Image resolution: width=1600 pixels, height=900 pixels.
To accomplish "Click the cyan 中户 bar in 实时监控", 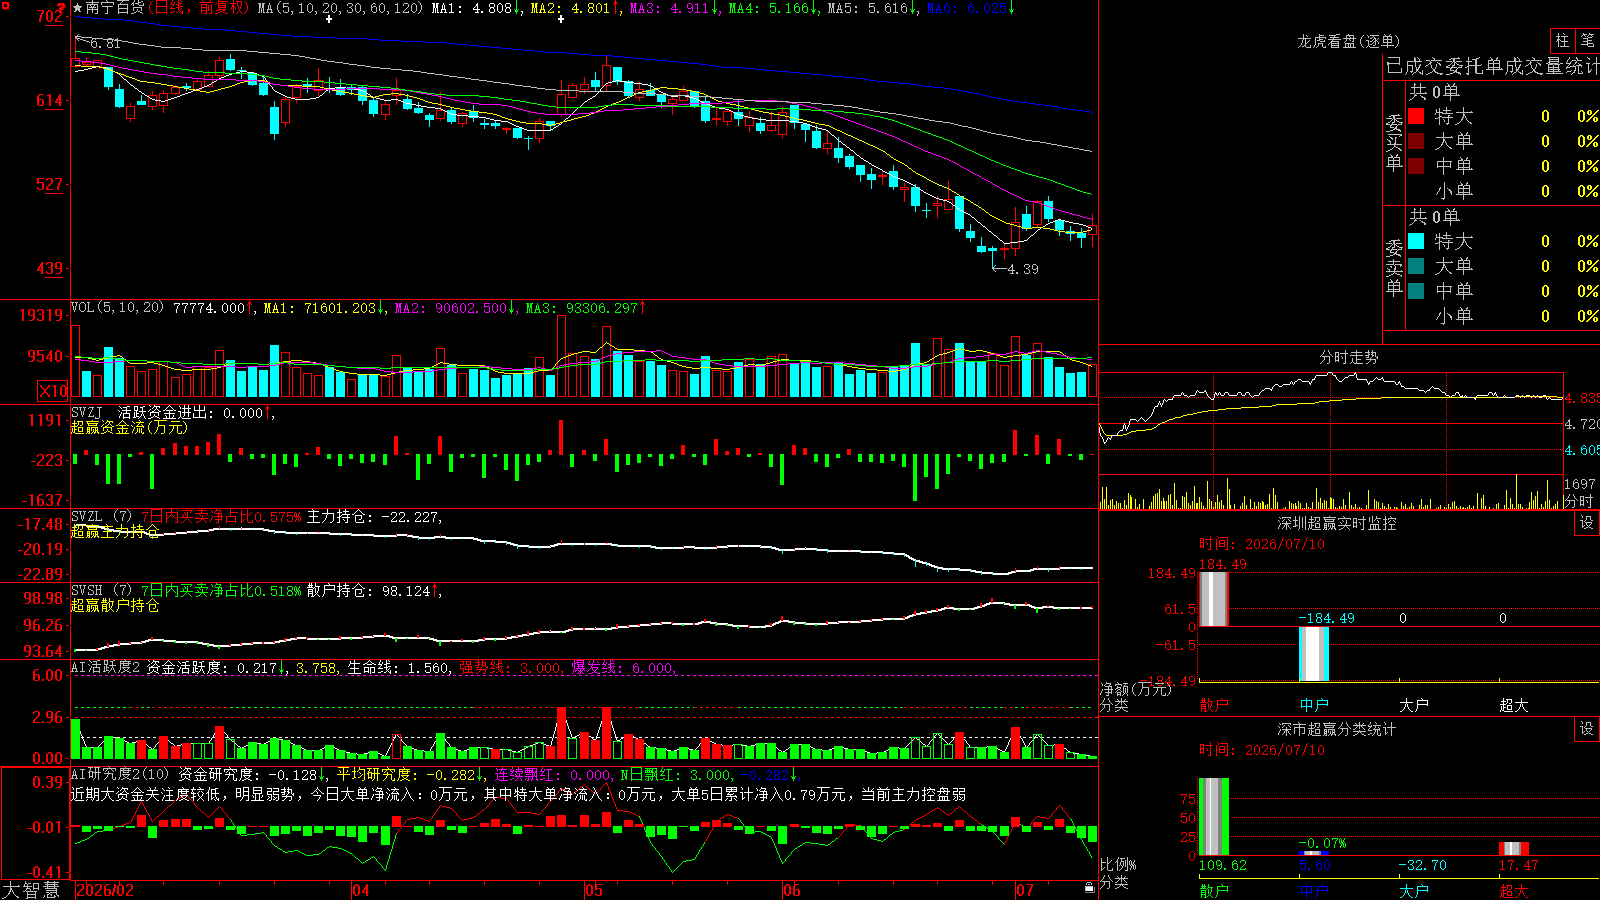I will coord(1314,655).
